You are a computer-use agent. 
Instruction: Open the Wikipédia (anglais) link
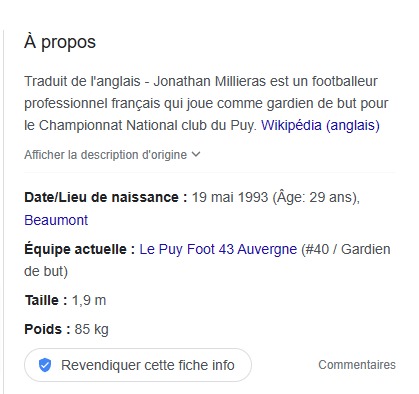point(320,125)
